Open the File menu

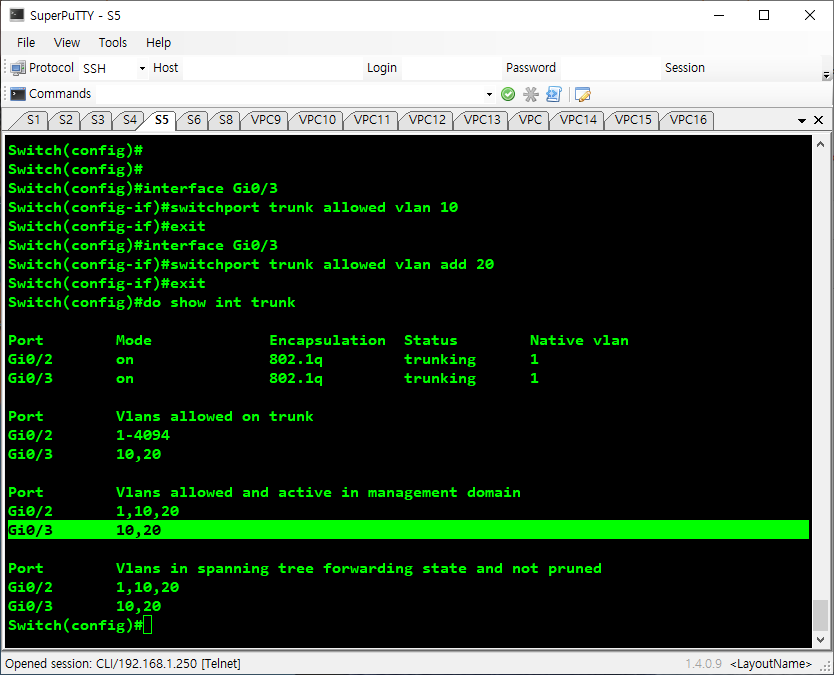point(26,43)
